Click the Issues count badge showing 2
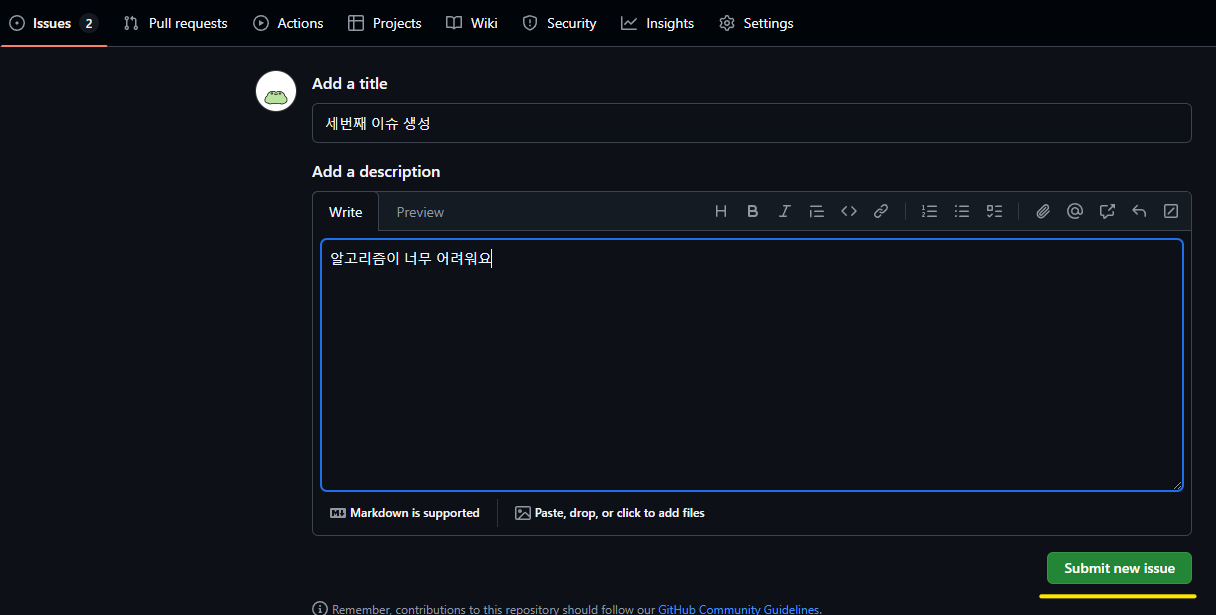1216x615 pixels. pos(89,23)
